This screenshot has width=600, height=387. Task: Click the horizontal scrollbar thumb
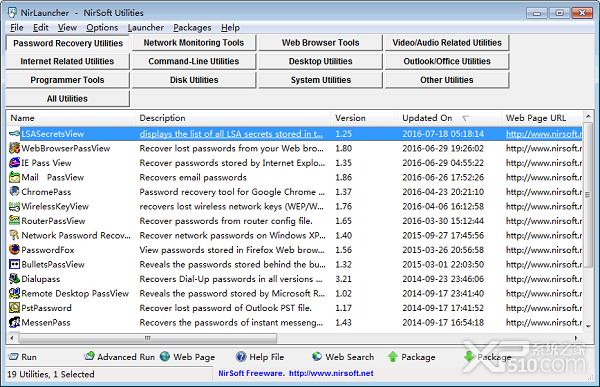[148, 338]
